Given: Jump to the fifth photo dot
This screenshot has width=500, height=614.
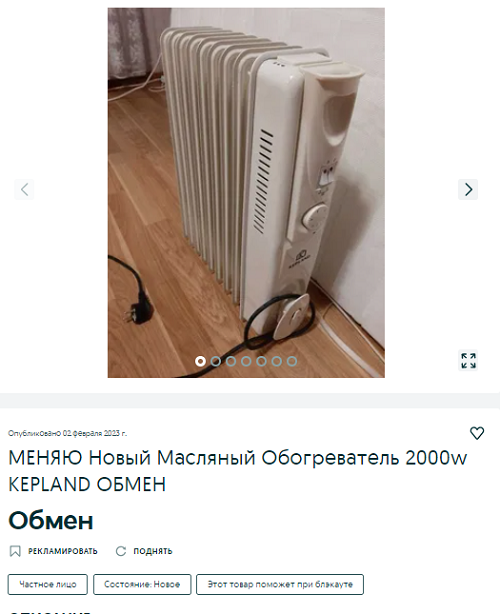Looking at the screenshot, I should pyautogui.click(x=261, y=361).
